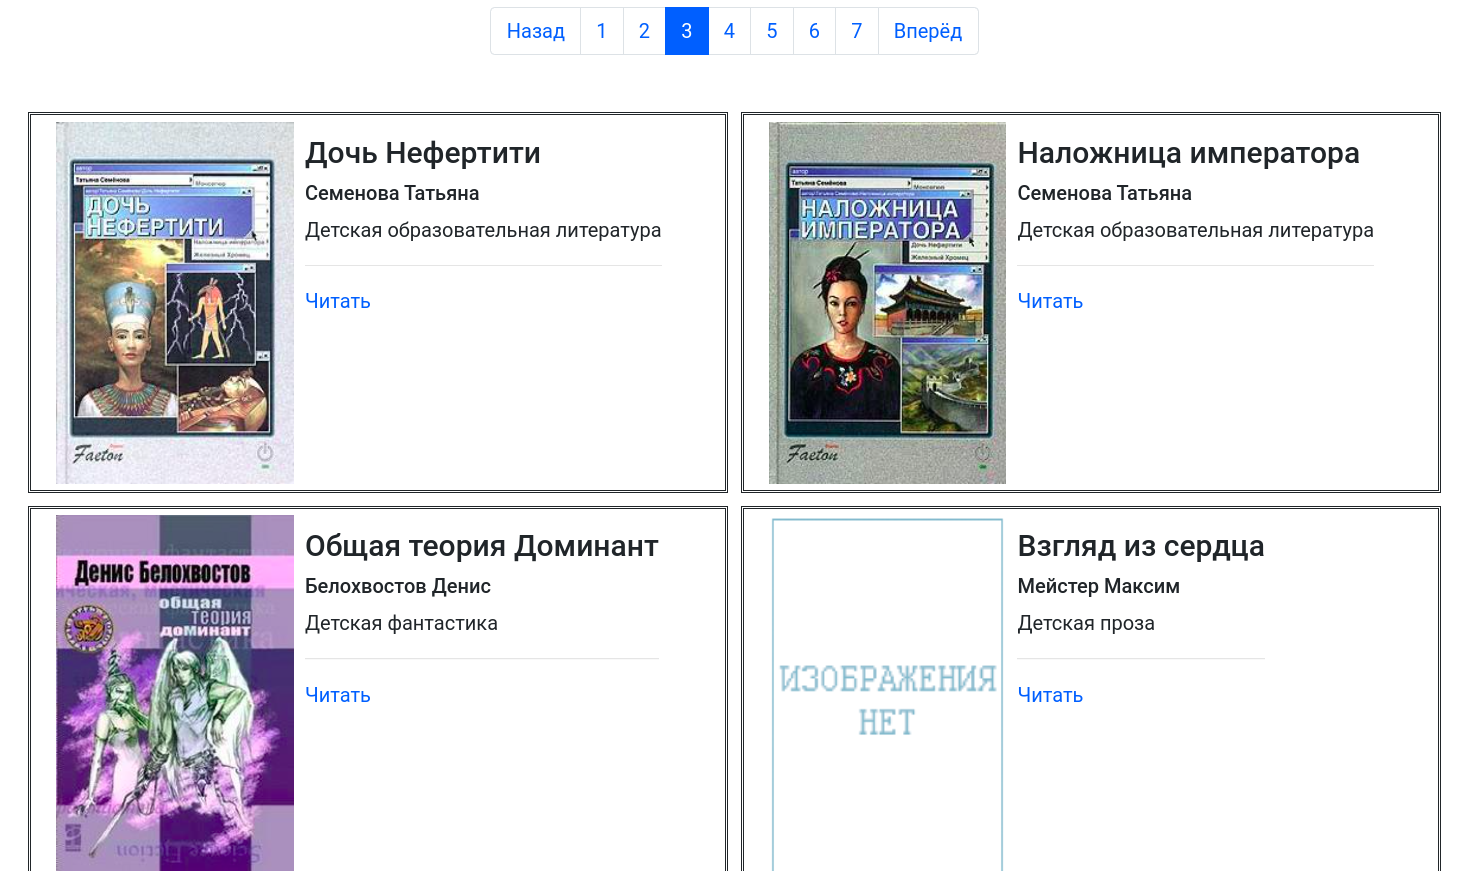This screenshot has height=871, width=1463.
Task: Open page 1 in pagination
Action: pos(601,31)
